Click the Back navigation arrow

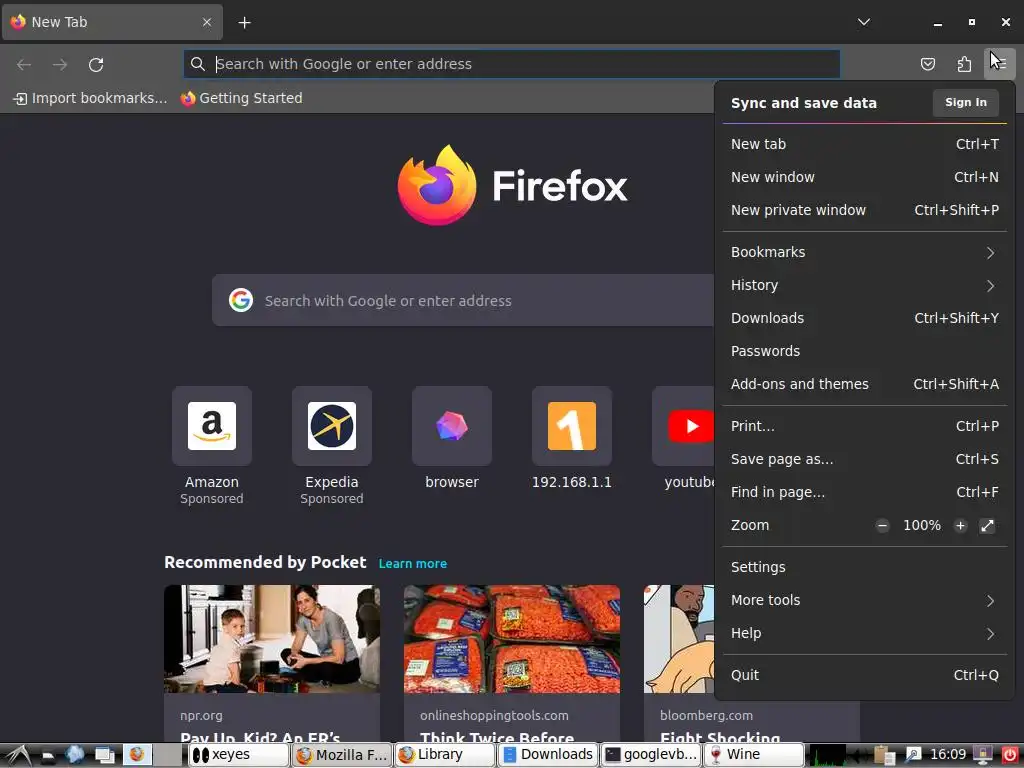pos(24,65)
